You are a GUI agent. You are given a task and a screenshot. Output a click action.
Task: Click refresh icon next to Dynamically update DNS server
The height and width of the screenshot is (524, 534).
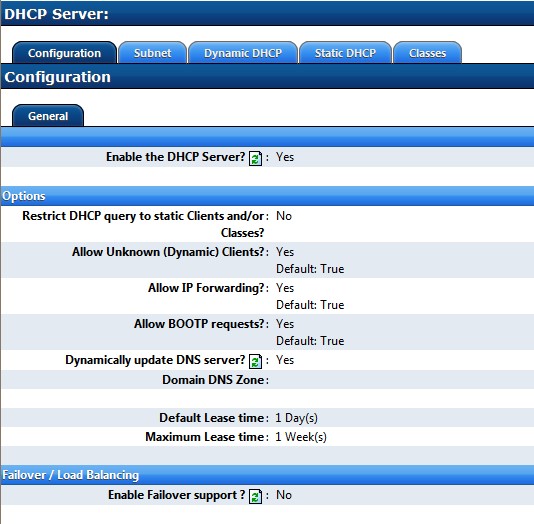pos(255,361)
